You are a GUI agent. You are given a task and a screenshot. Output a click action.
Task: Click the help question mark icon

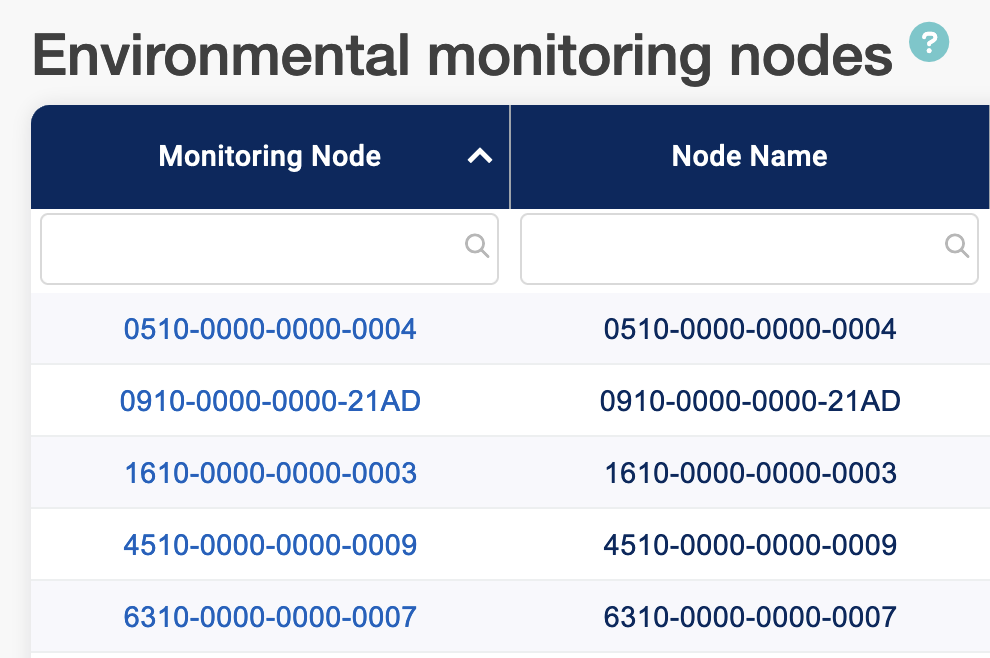pos(928,42)
